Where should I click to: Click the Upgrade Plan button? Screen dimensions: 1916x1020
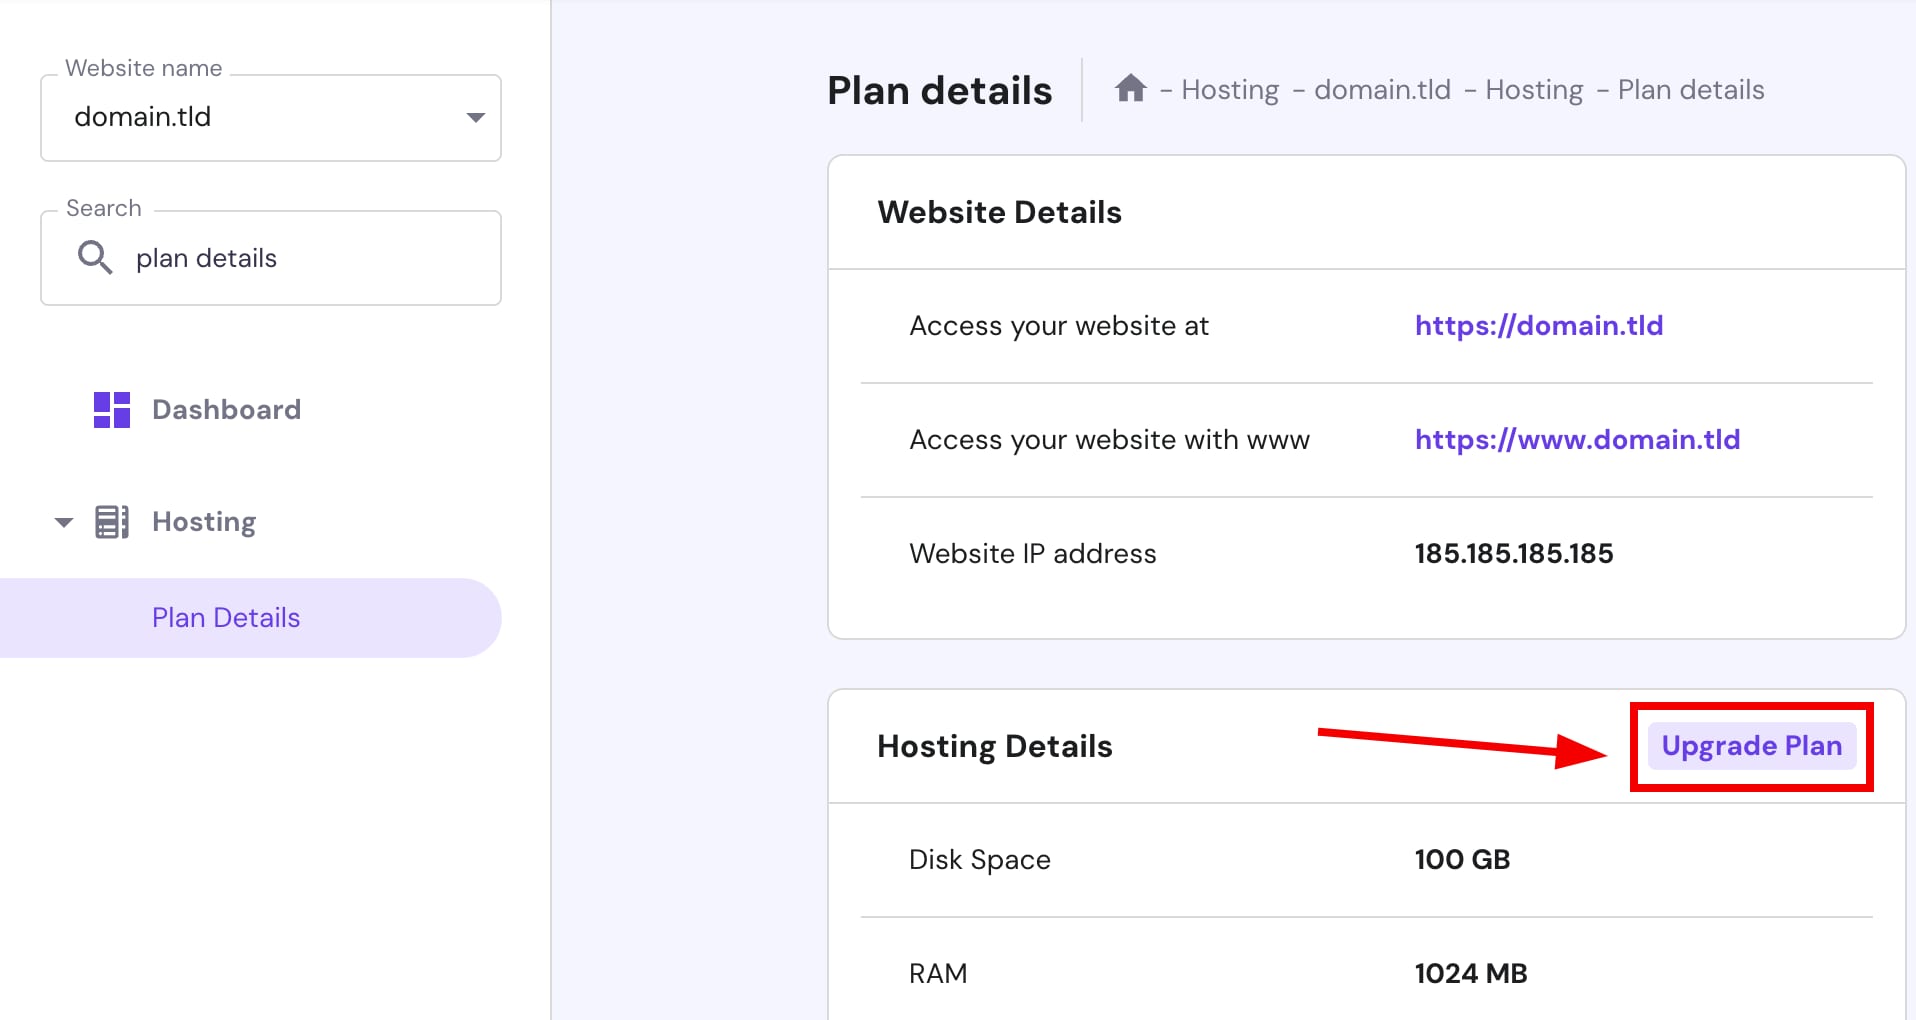pos(1752,745)
